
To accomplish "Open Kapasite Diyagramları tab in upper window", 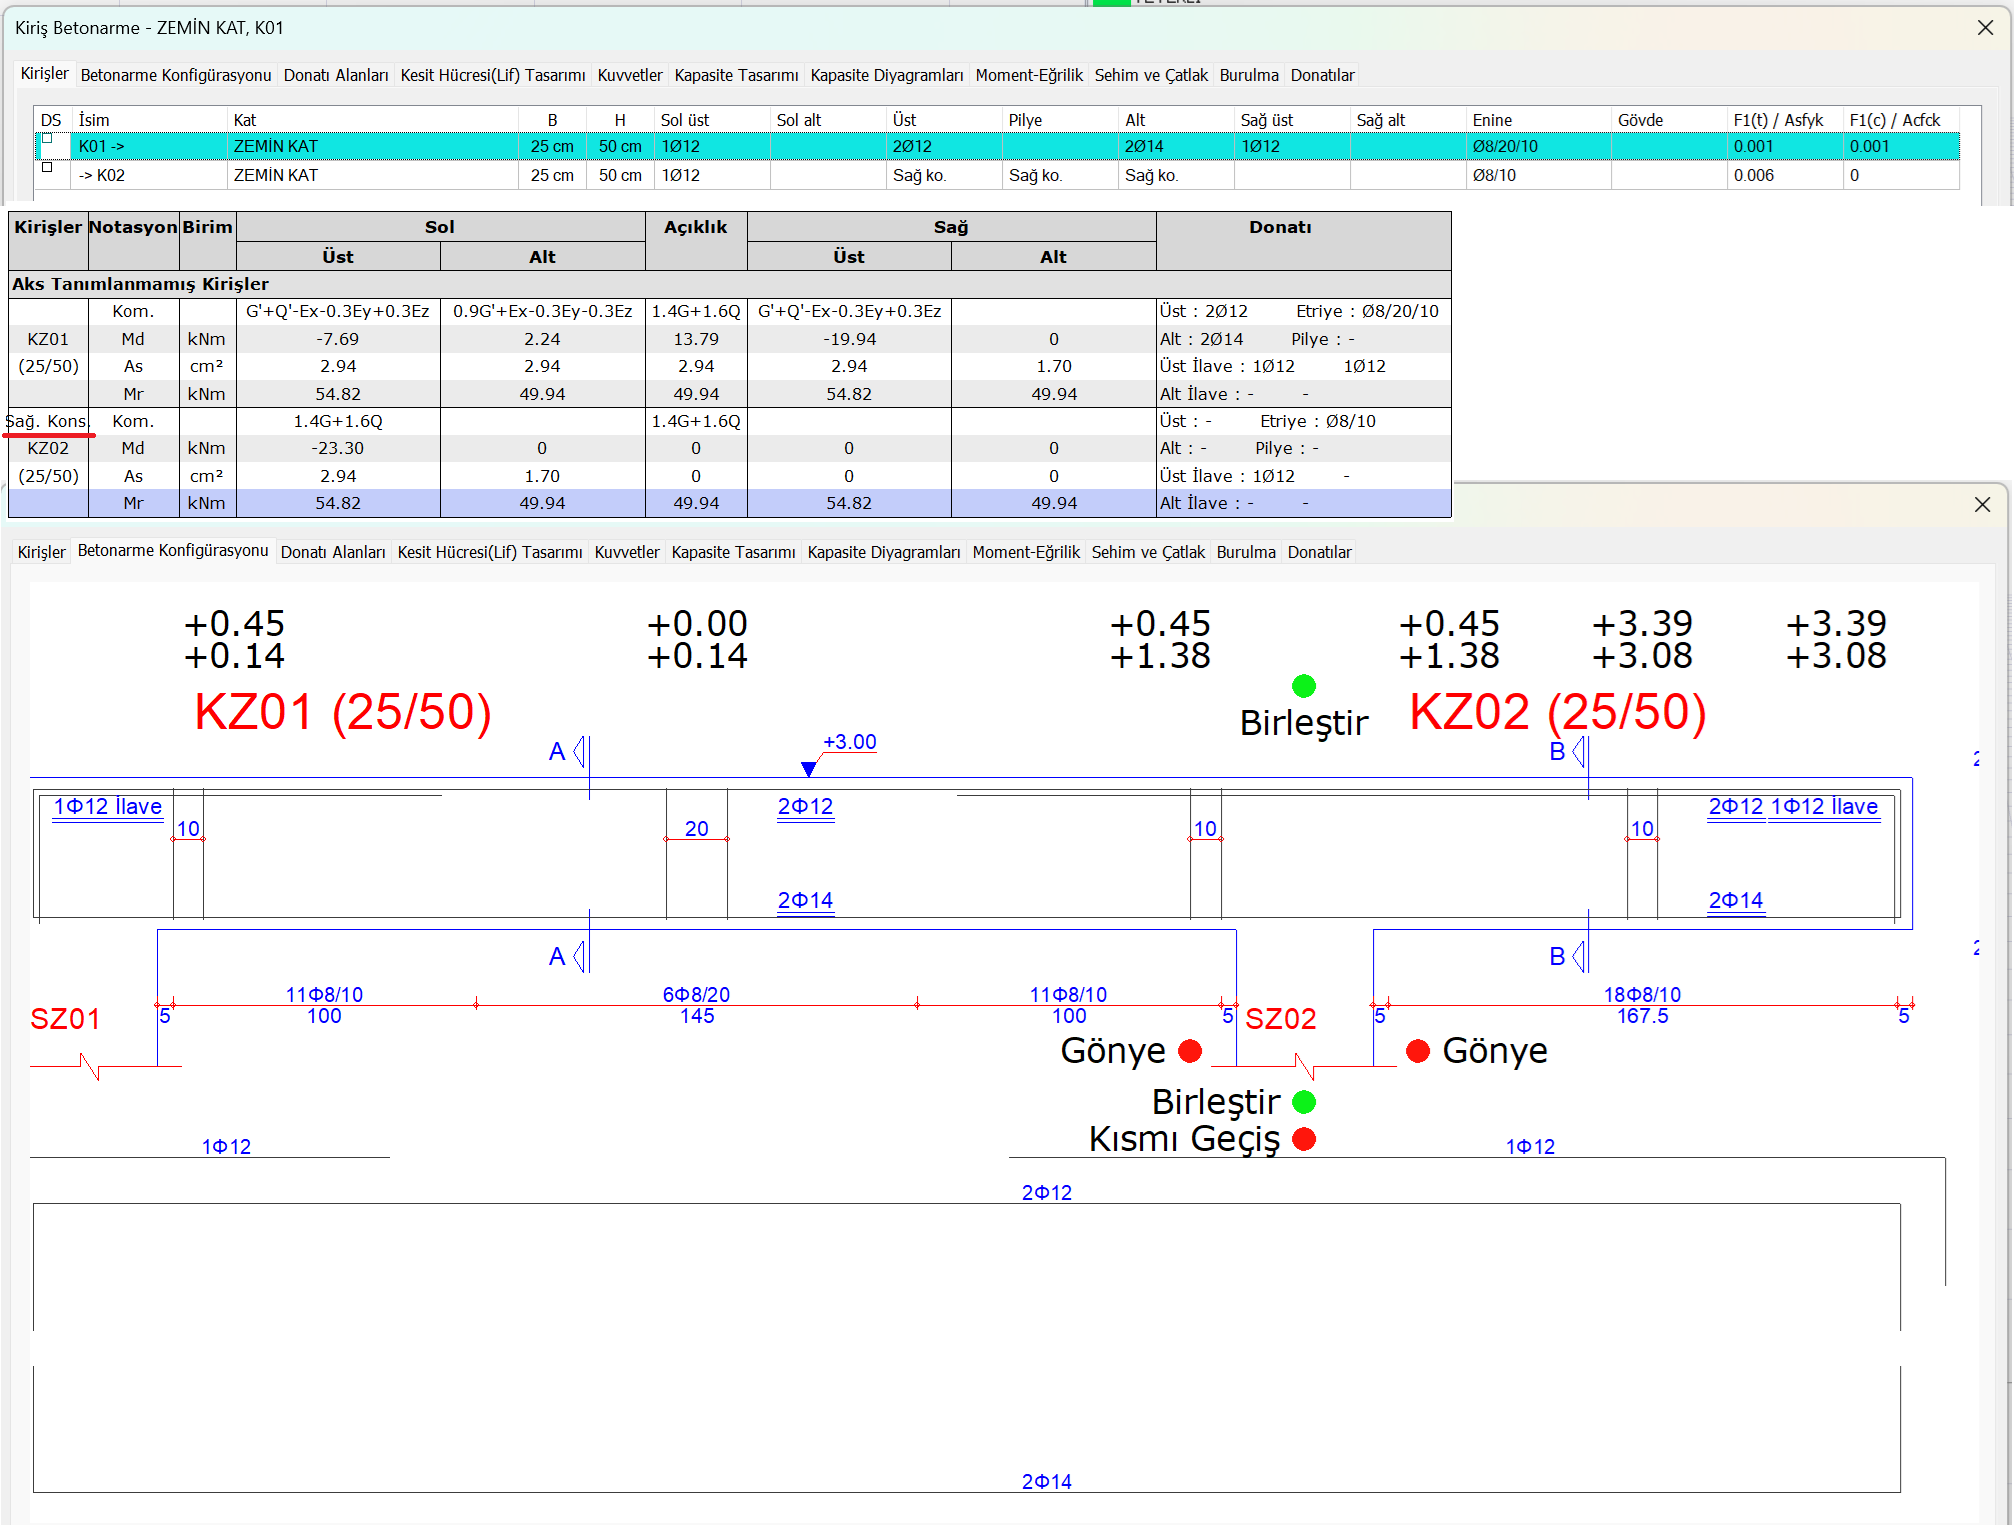I will click(x=886, y=75).
